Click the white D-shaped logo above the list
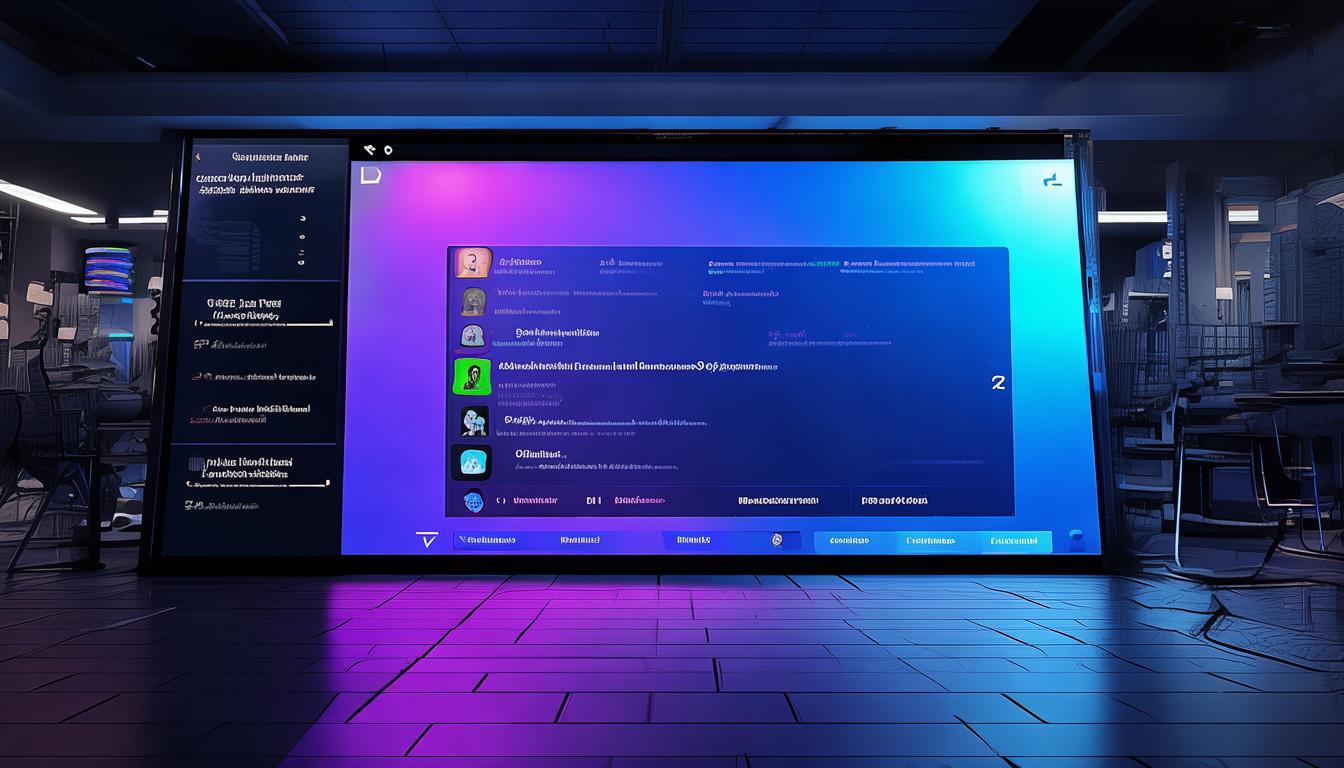The height and width of the screenshot is (768, 1344). click(370, 176)
